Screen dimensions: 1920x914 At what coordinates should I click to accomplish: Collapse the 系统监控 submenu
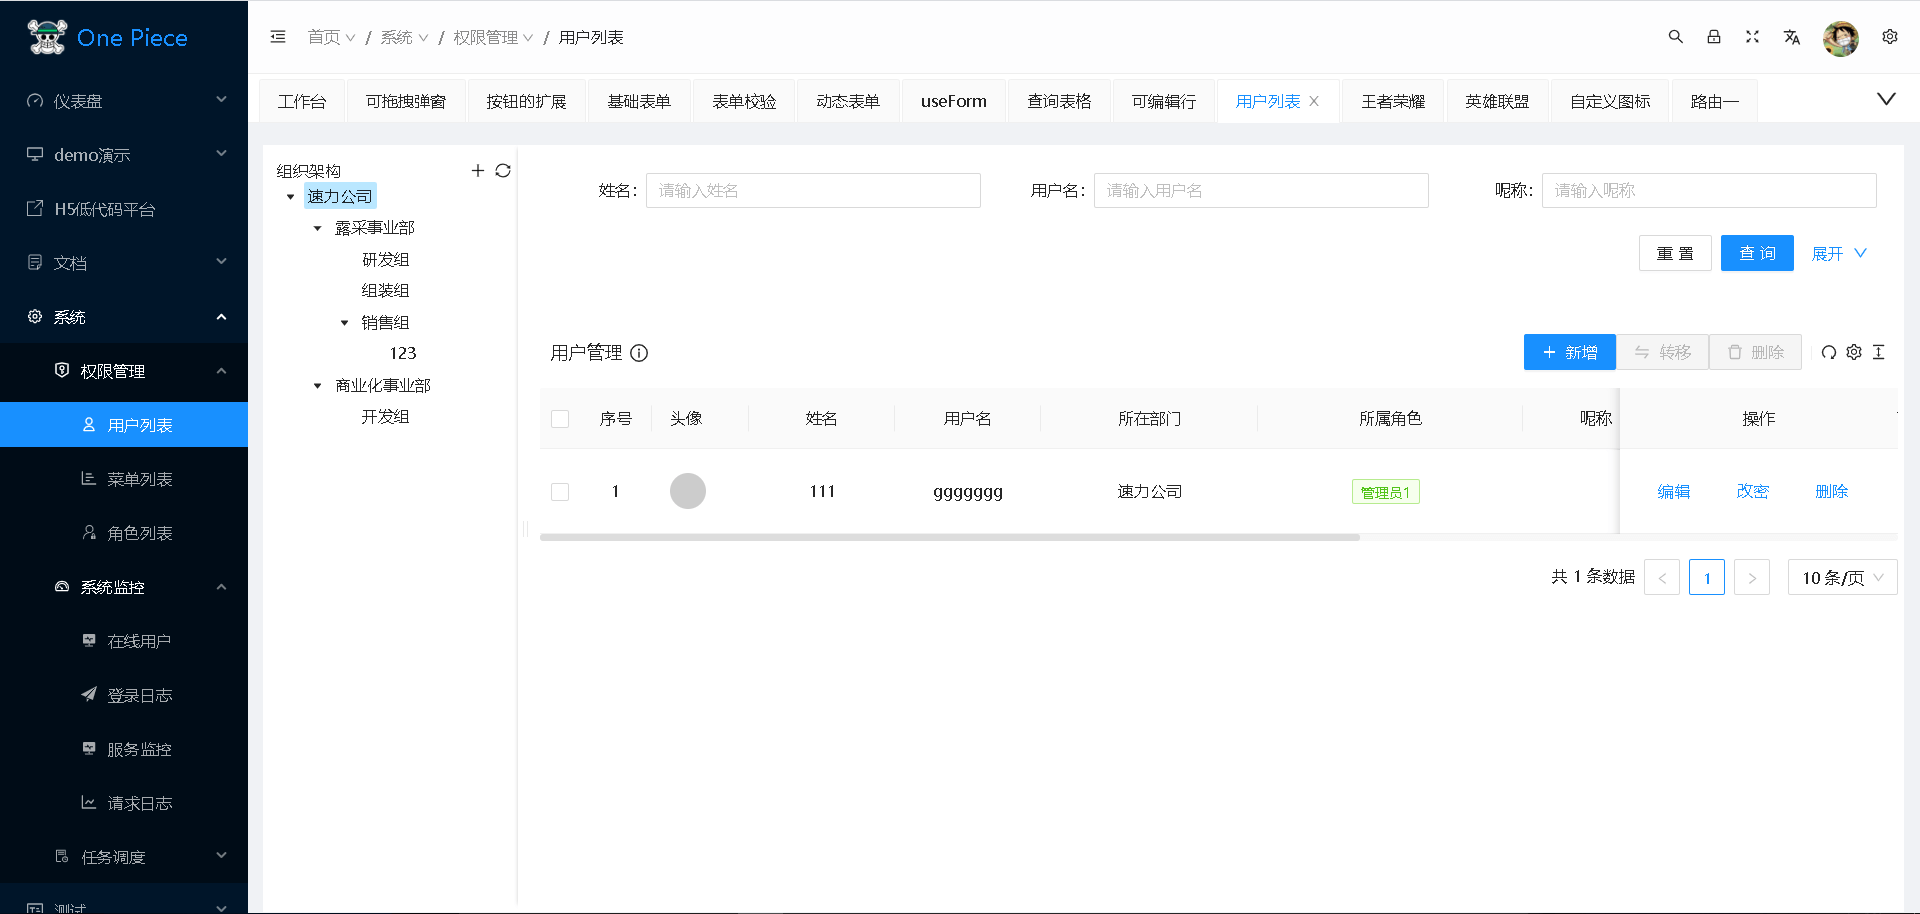coord(124,587)
